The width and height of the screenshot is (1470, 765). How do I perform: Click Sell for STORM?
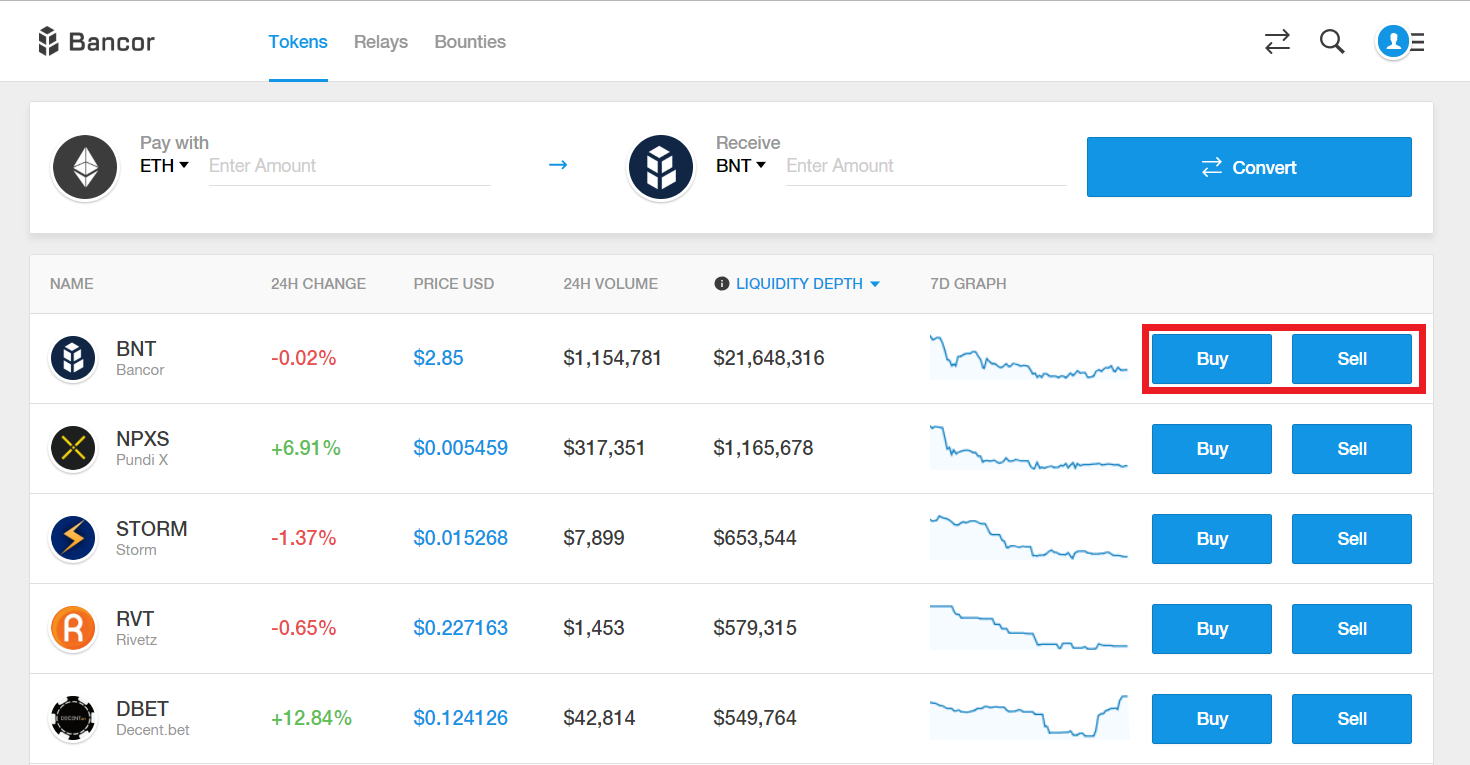1352,539
